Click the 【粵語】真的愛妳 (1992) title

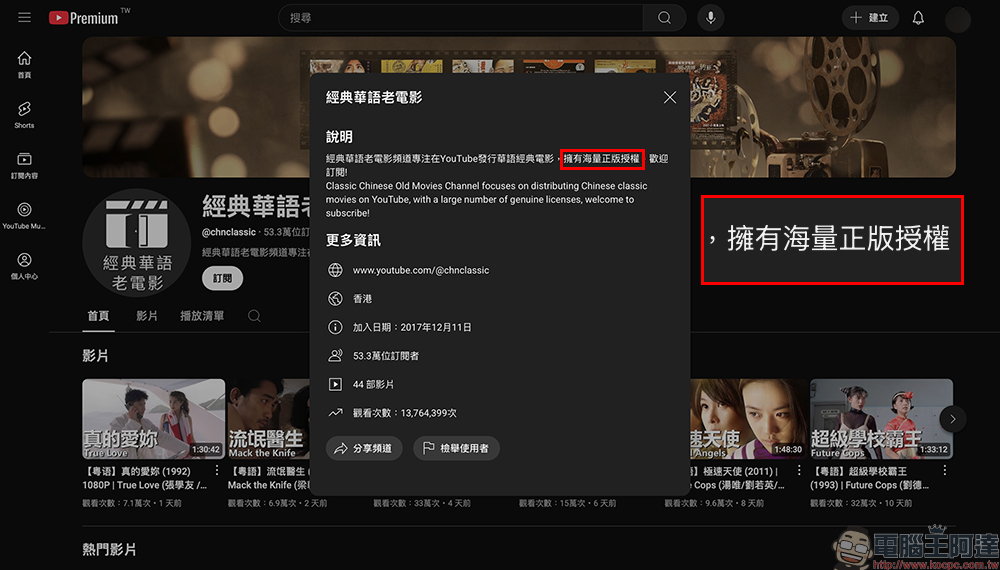point(145,478)
